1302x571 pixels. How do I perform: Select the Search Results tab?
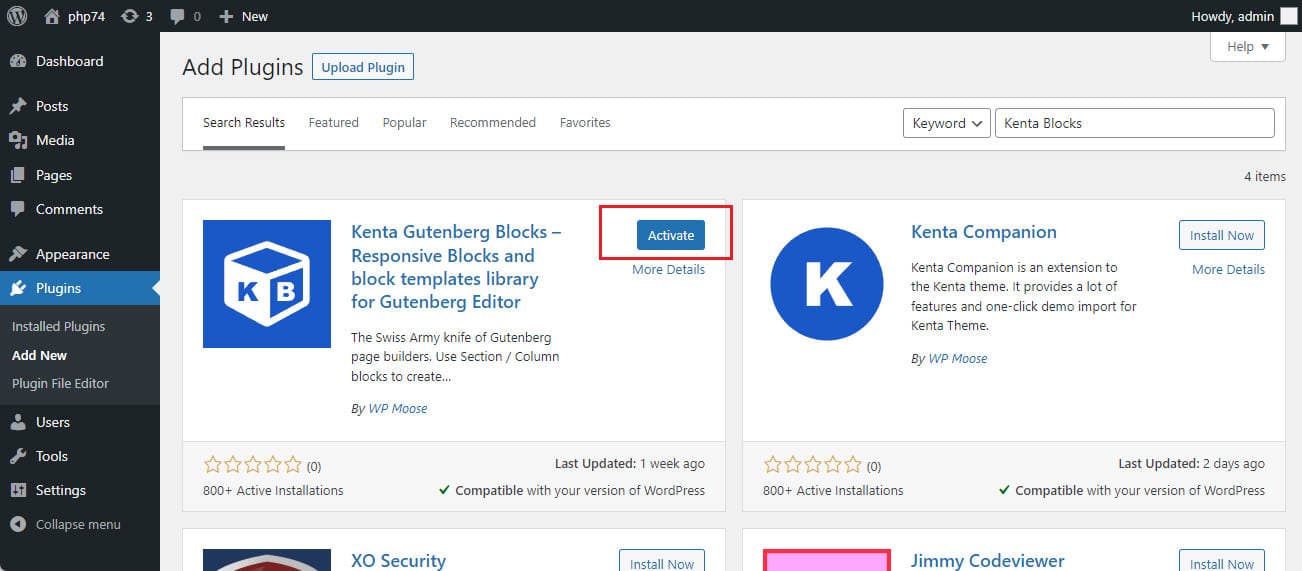click(x=244, y=123)
